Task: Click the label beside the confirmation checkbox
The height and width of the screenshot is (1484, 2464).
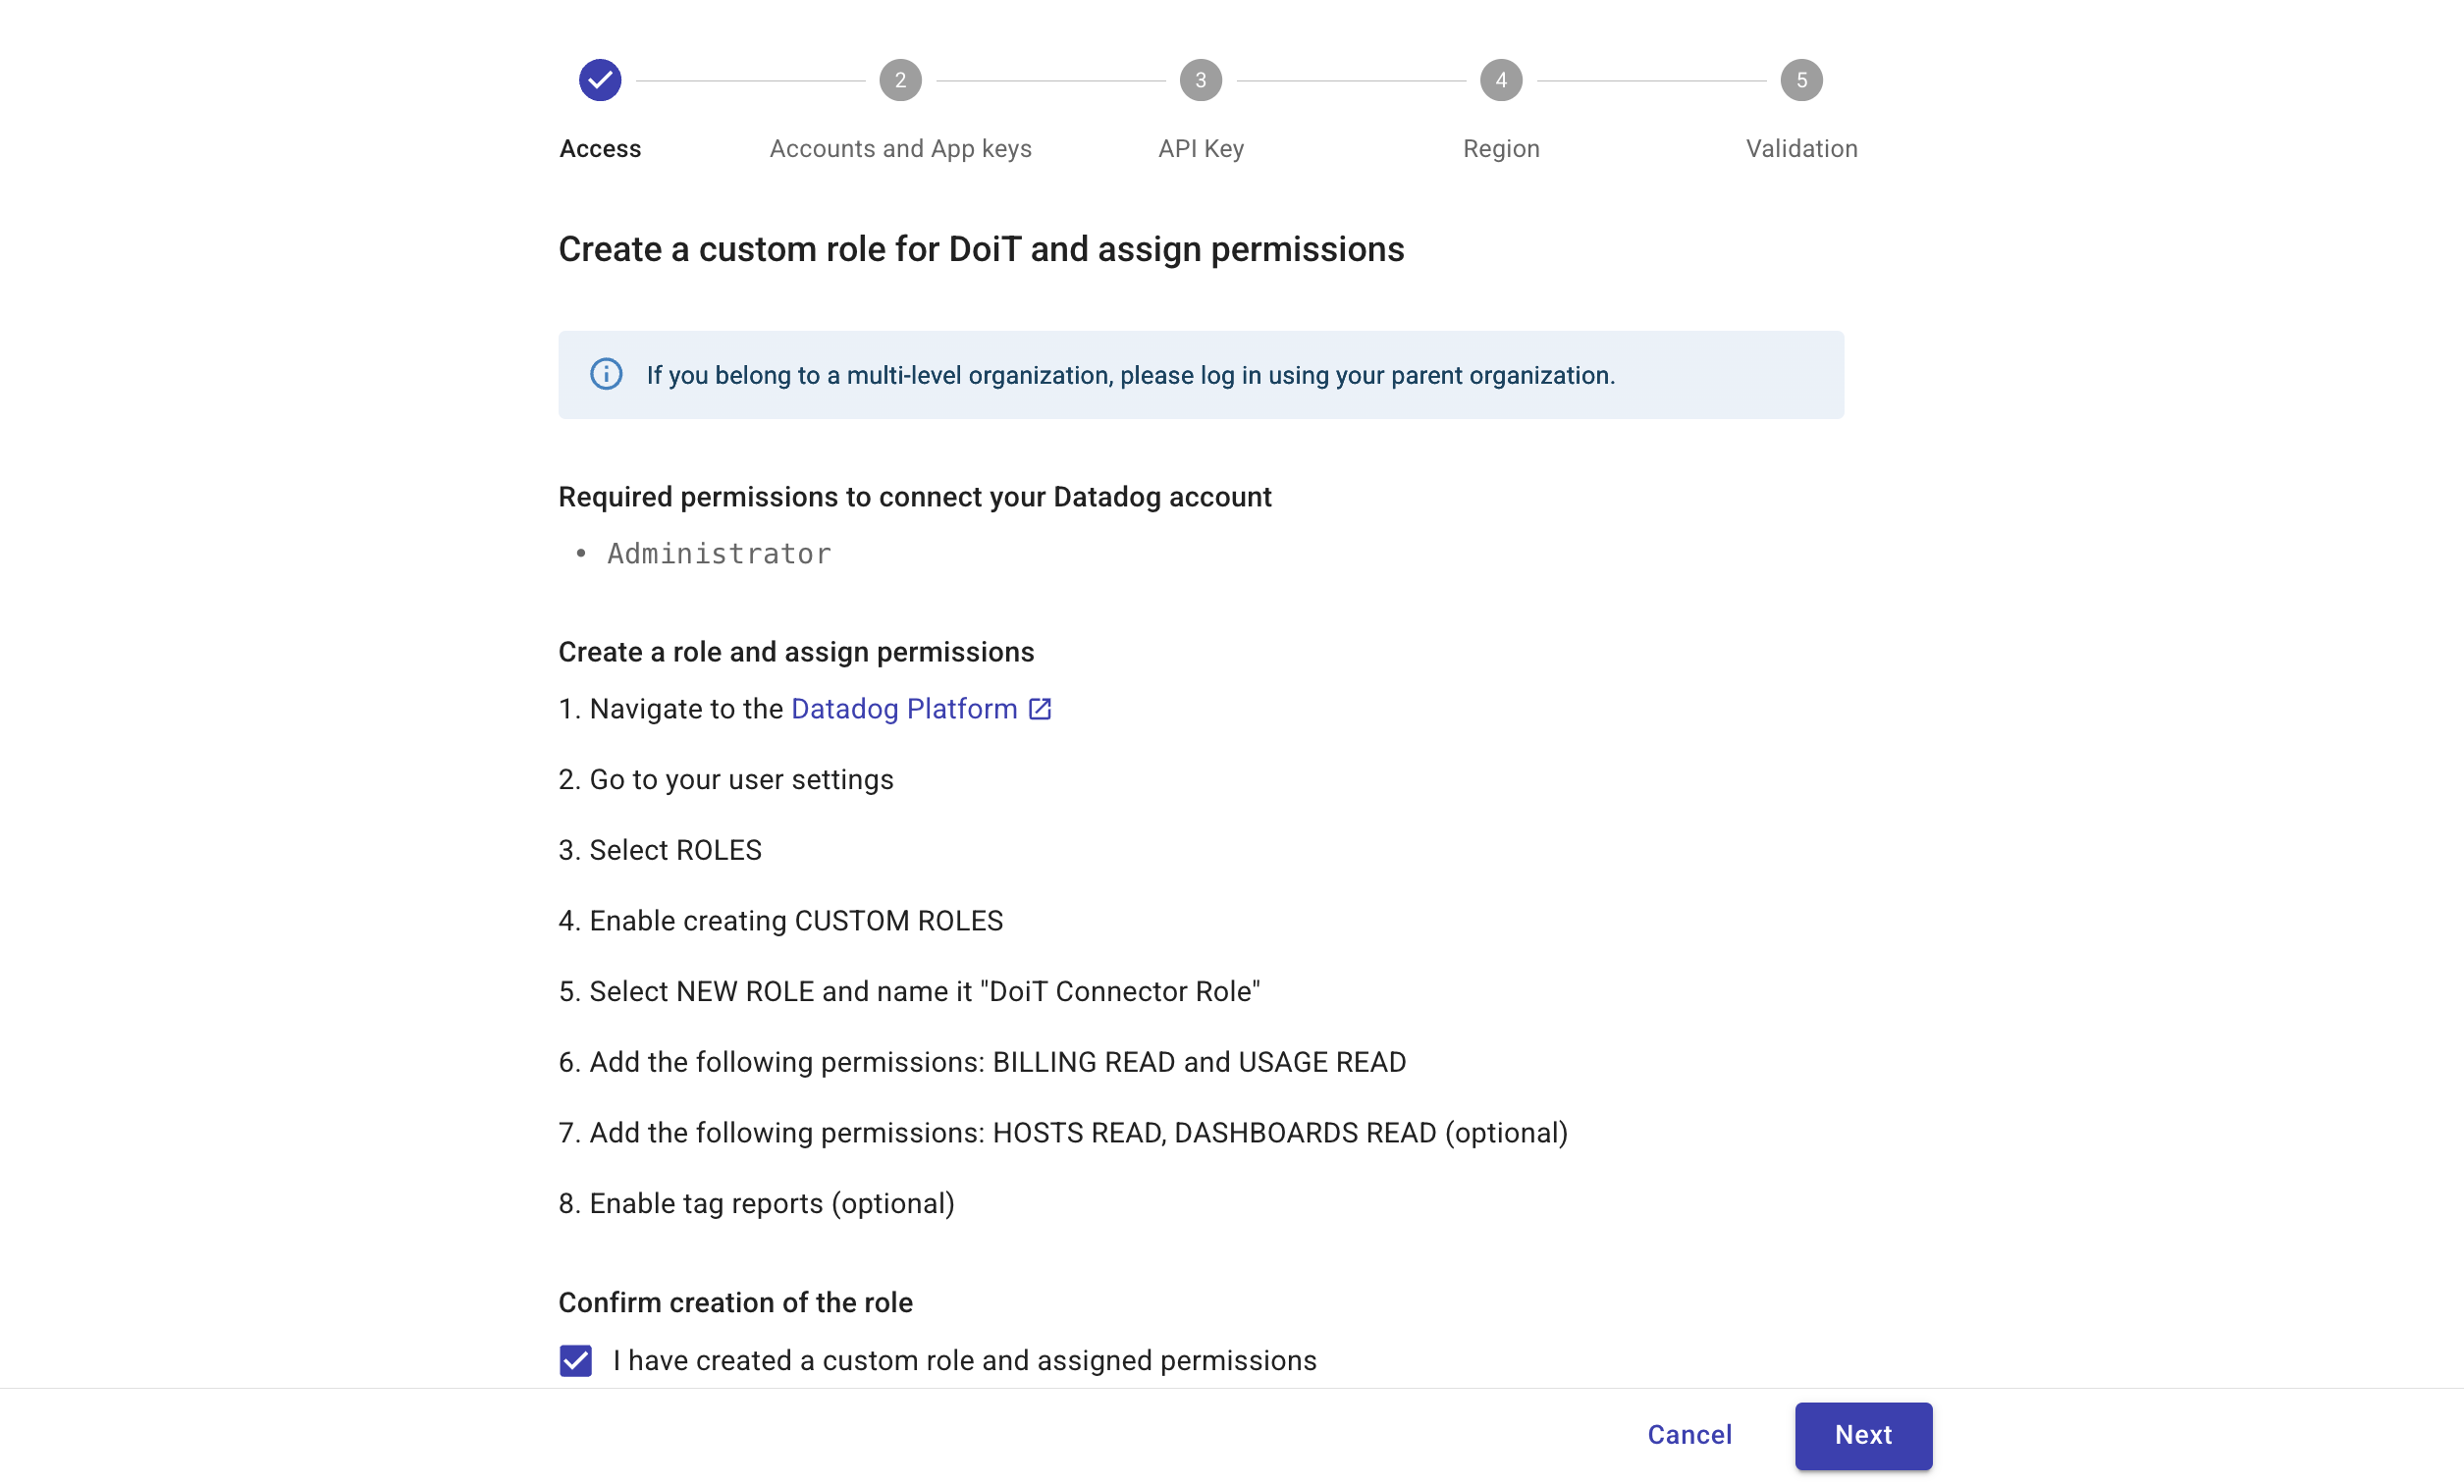Action: (x=964, y=1360)
